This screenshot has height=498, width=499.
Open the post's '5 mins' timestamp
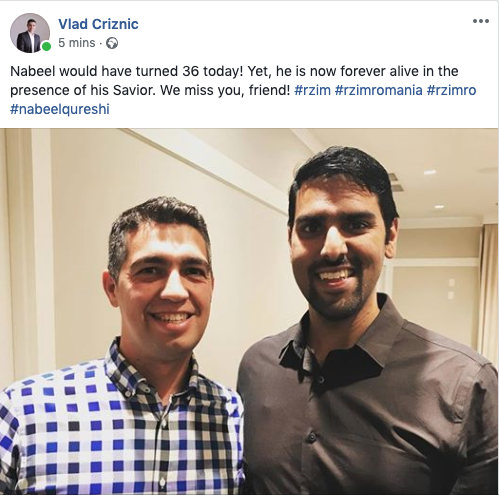[x=77, y=43]
